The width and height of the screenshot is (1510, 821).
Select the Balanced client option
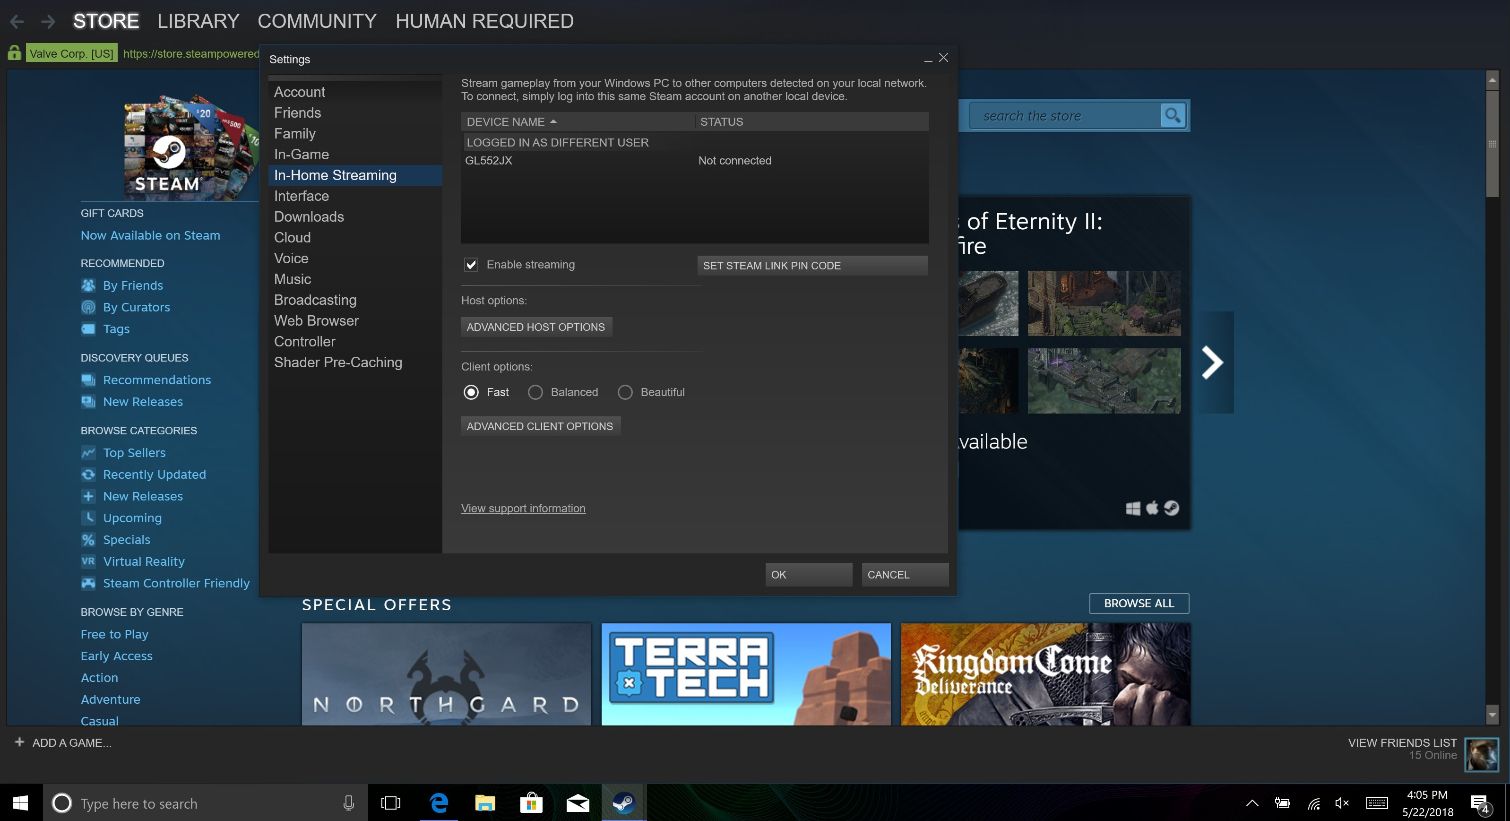(535, 392)
